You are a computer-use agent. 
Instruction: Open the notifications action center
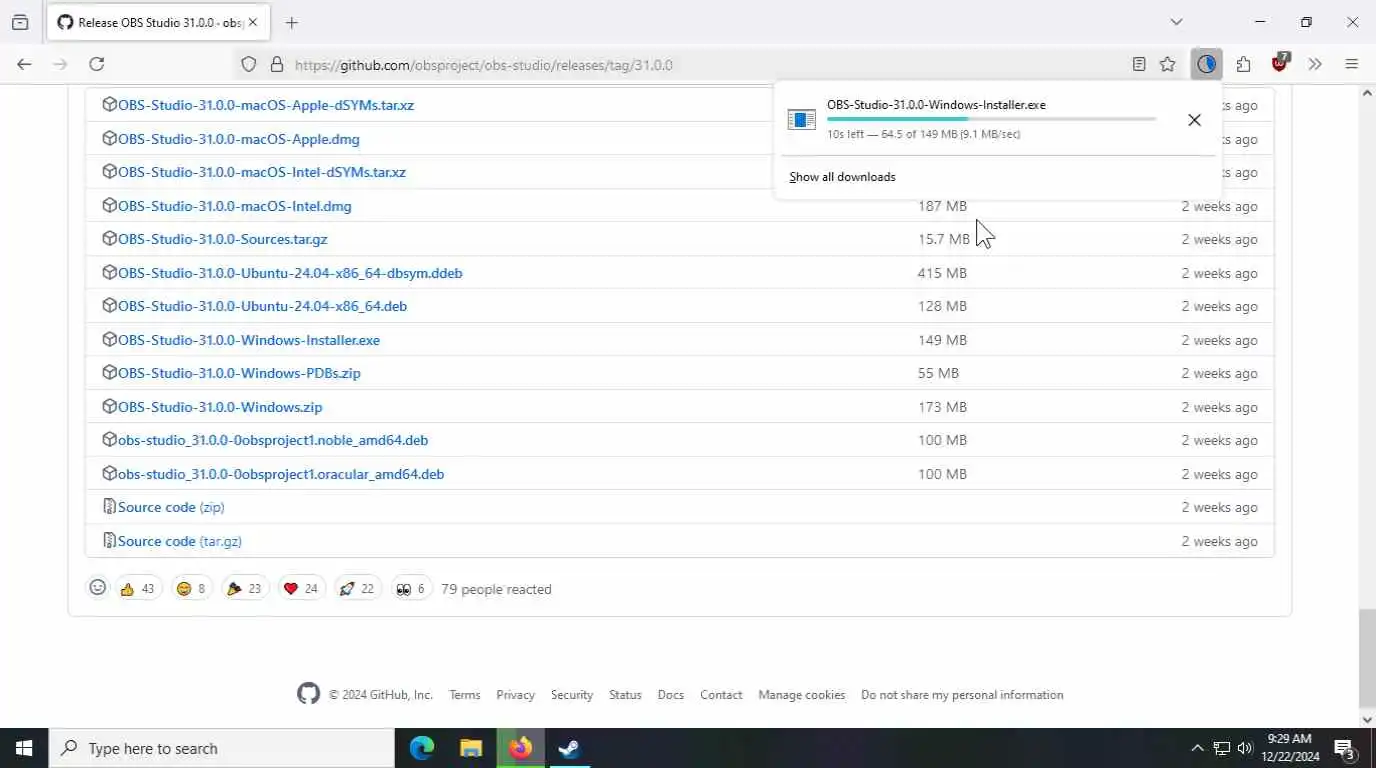[x=1344, y=748]
